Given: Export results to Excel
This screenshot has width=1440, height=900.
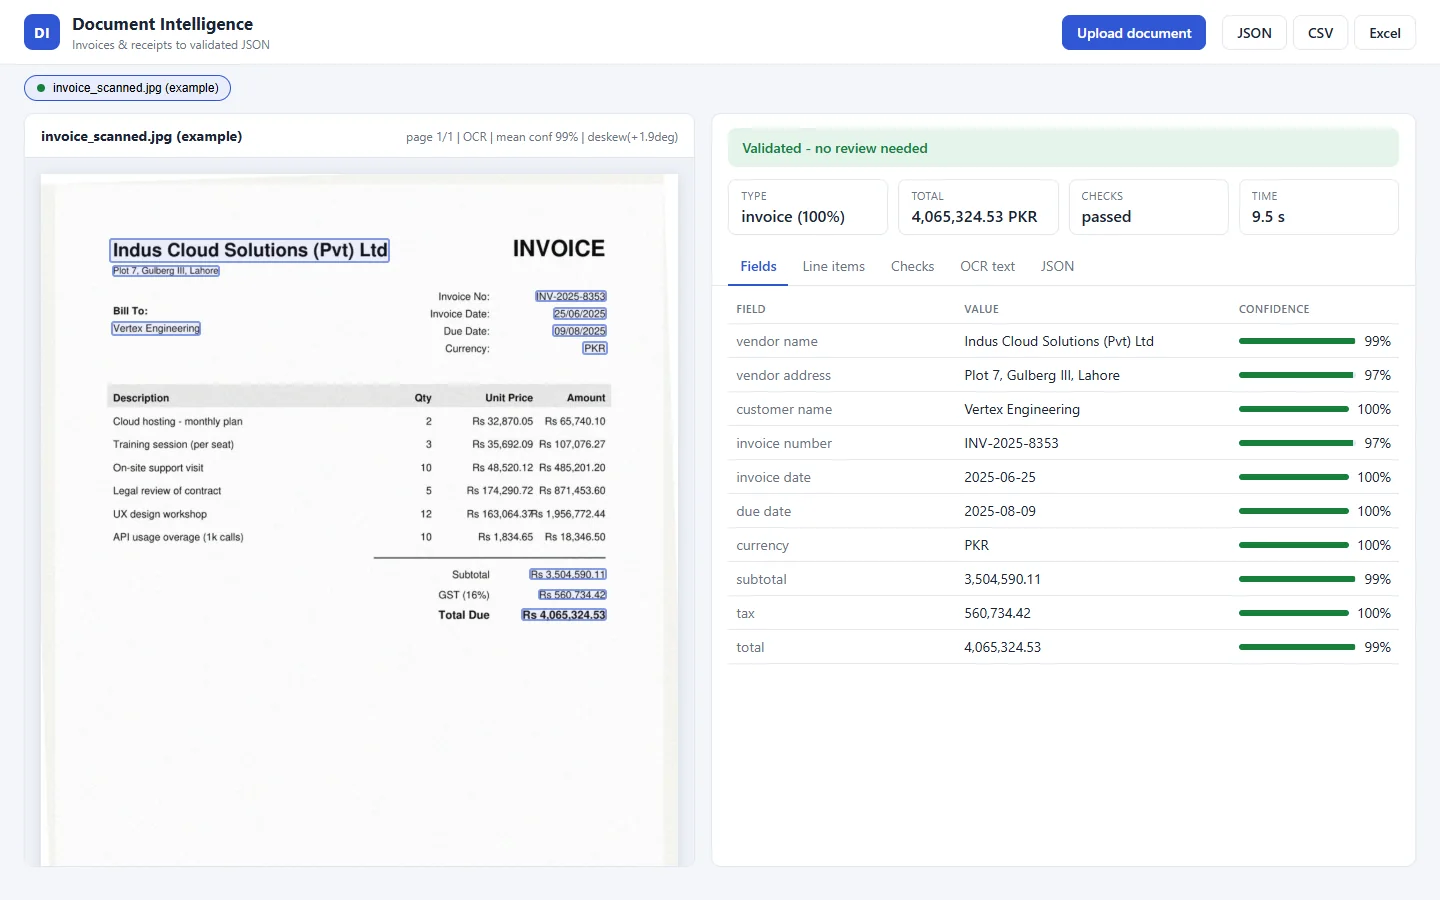Looking at the screenshot, I should [x=1385, y=33].
